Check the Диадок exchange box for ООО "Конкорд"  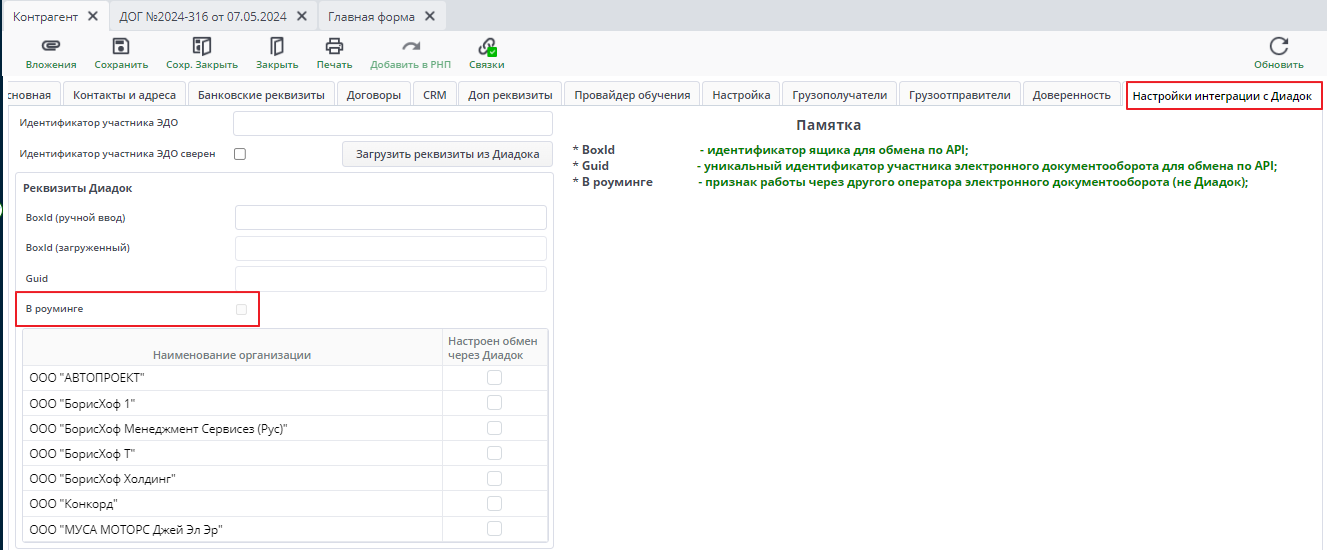click(494, 503)
